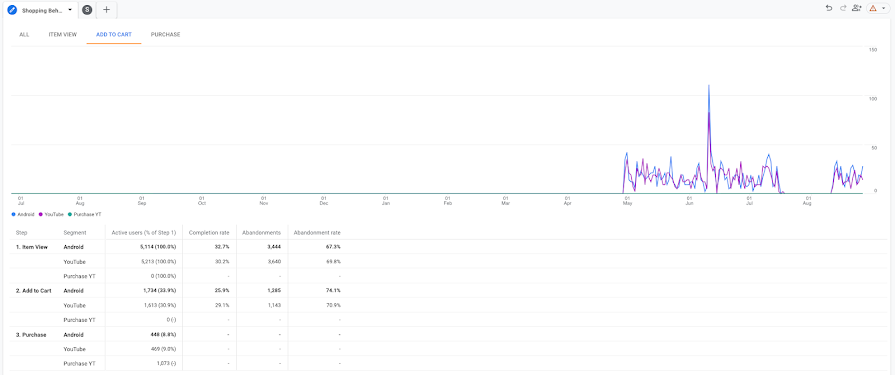Screen dimensions: 895x375
Task: Switch to the ALL tab
Action: click(x=24, y=34)
